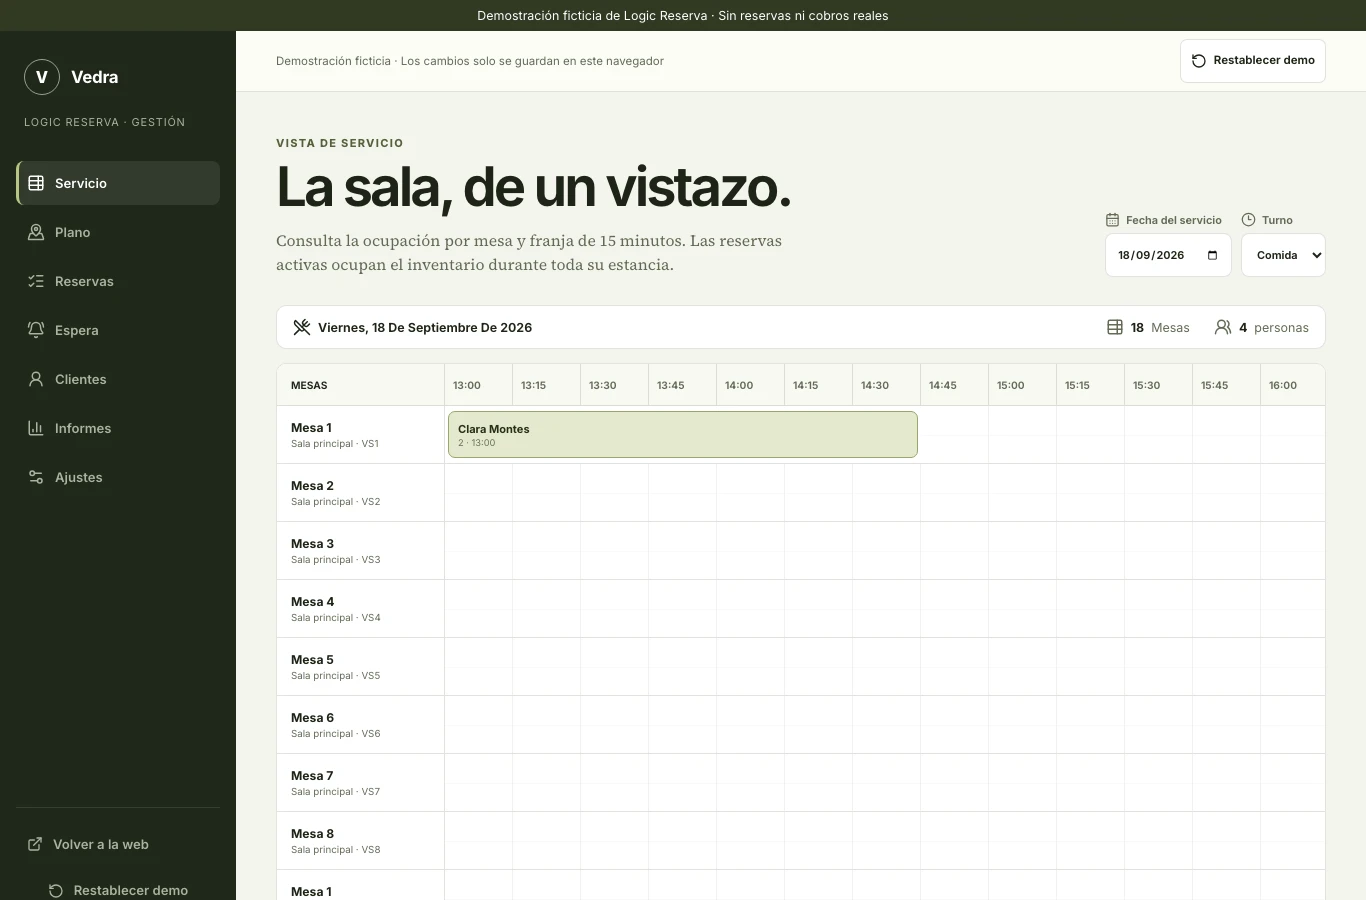Select the Mesa 8 row label
The height and width of the screenshot is (900, 1366).
click(361, 841)
